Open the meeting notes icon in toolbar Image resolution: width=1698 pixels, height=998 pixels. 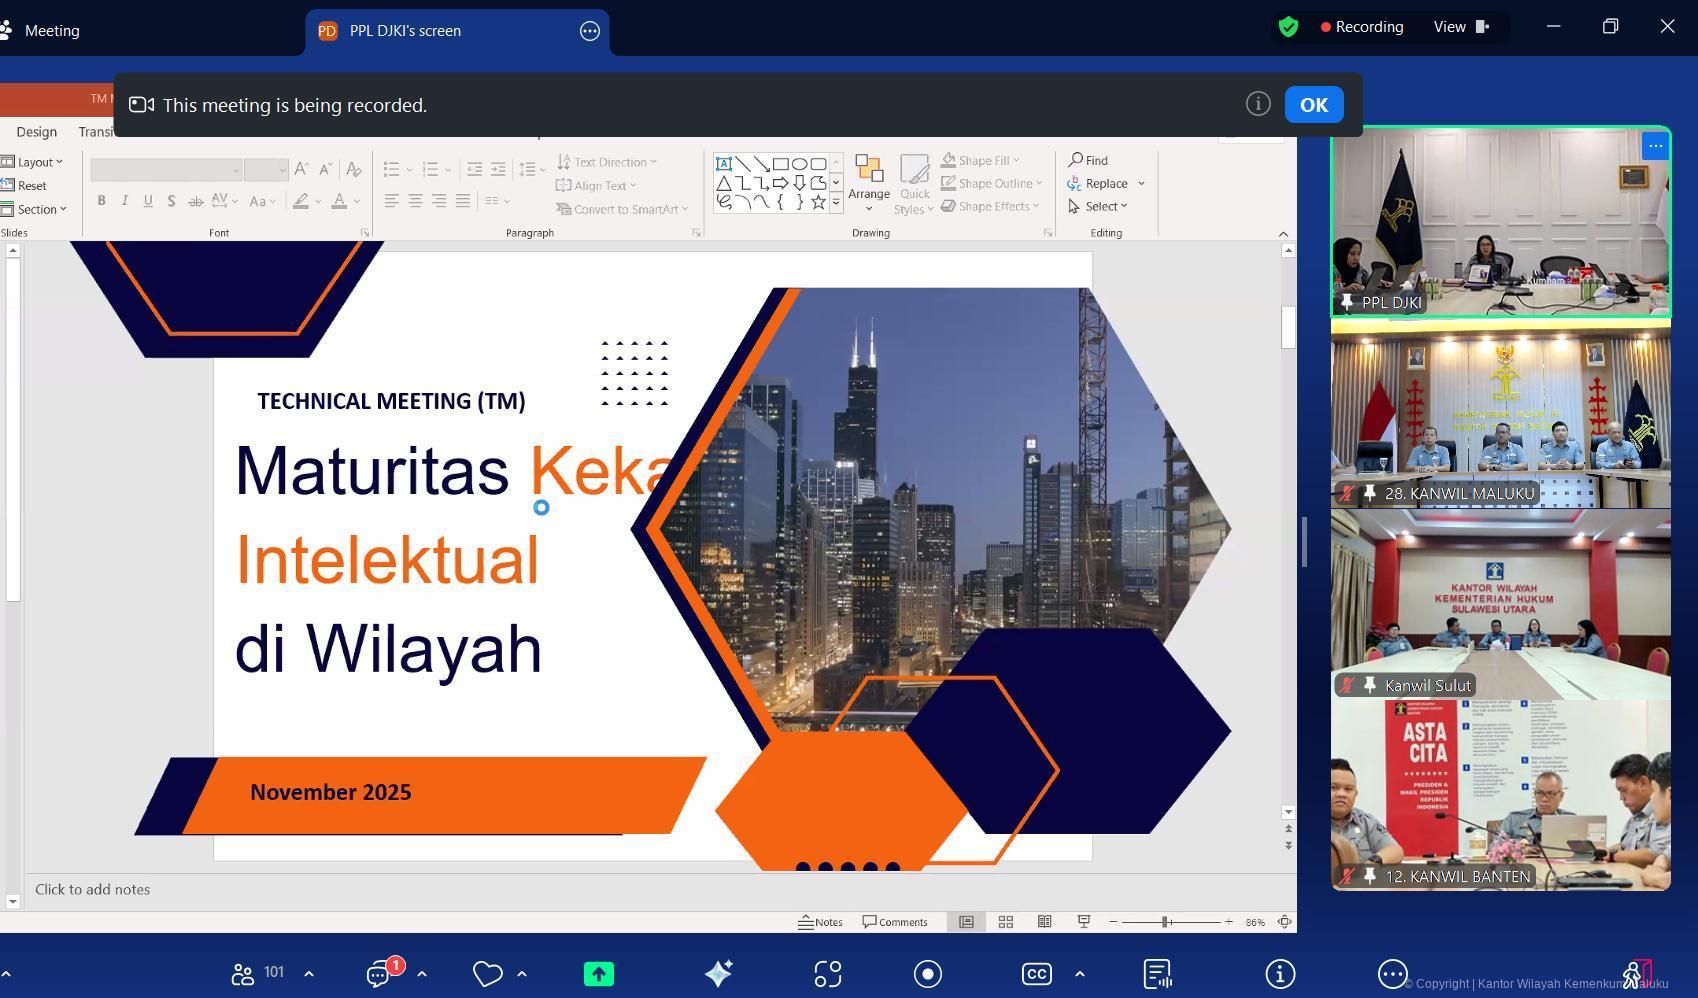pos(1157,974)
